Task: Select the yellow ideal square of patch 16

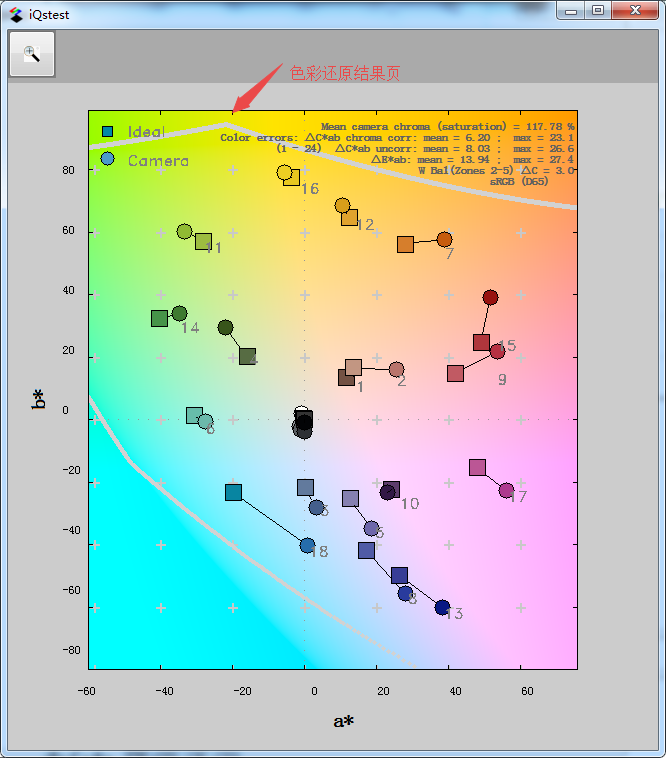Action: click(291, 177)
